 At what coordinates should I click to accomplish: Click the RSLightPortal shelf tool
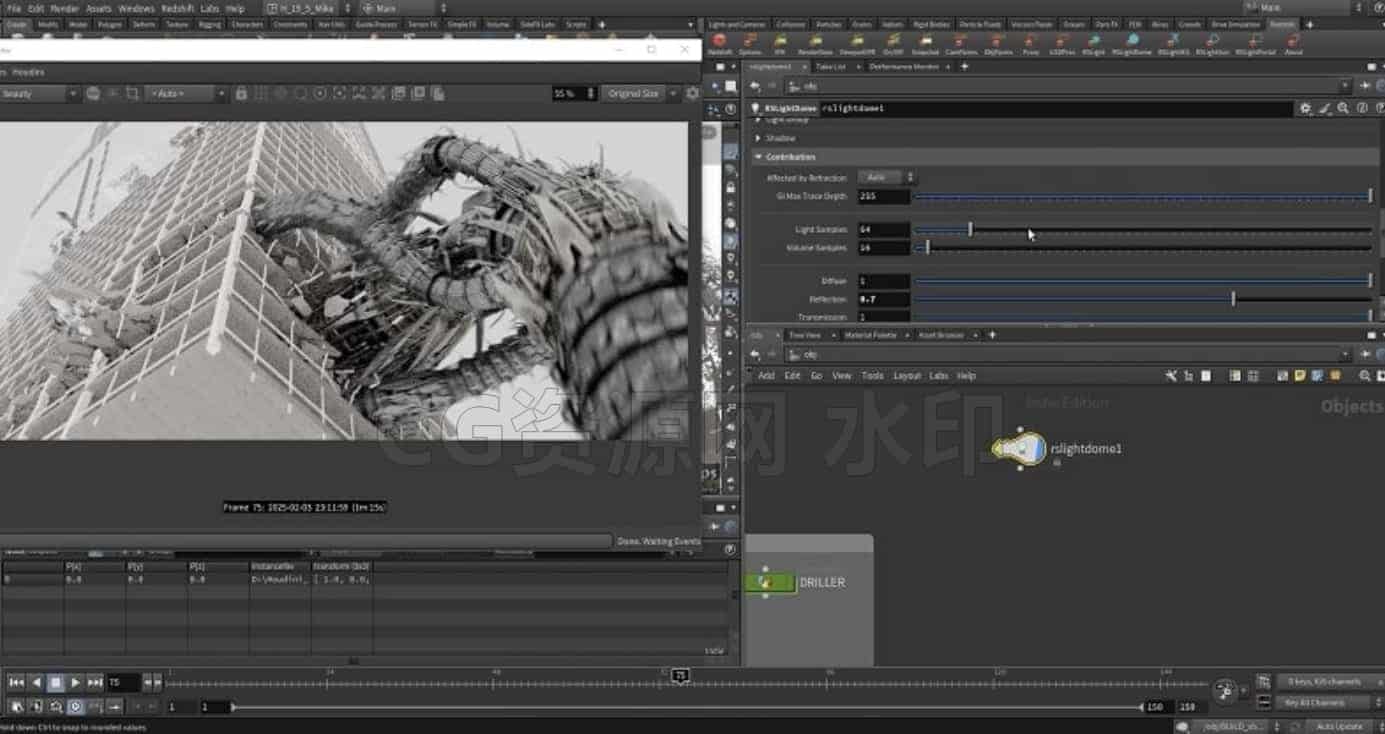coord(1256,43)
